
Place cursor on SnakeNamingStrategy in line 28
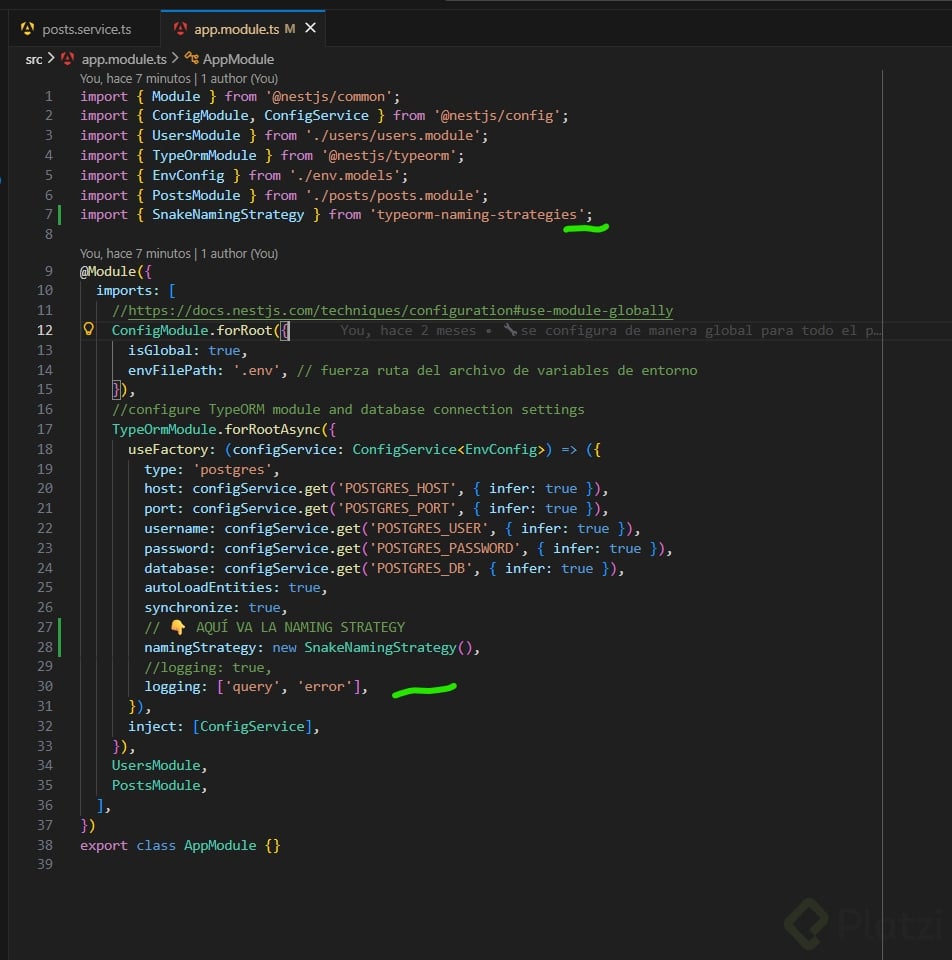pyautogui.click(x=379, y=647)
